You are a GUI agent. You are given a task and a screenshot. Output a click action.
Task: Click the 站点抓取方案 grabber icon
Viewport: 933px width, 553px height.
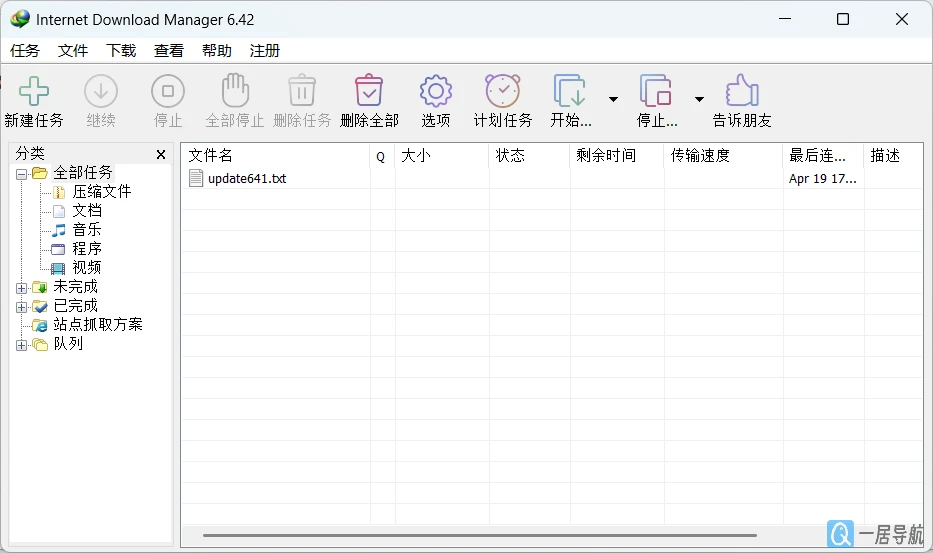coord(40,326)
